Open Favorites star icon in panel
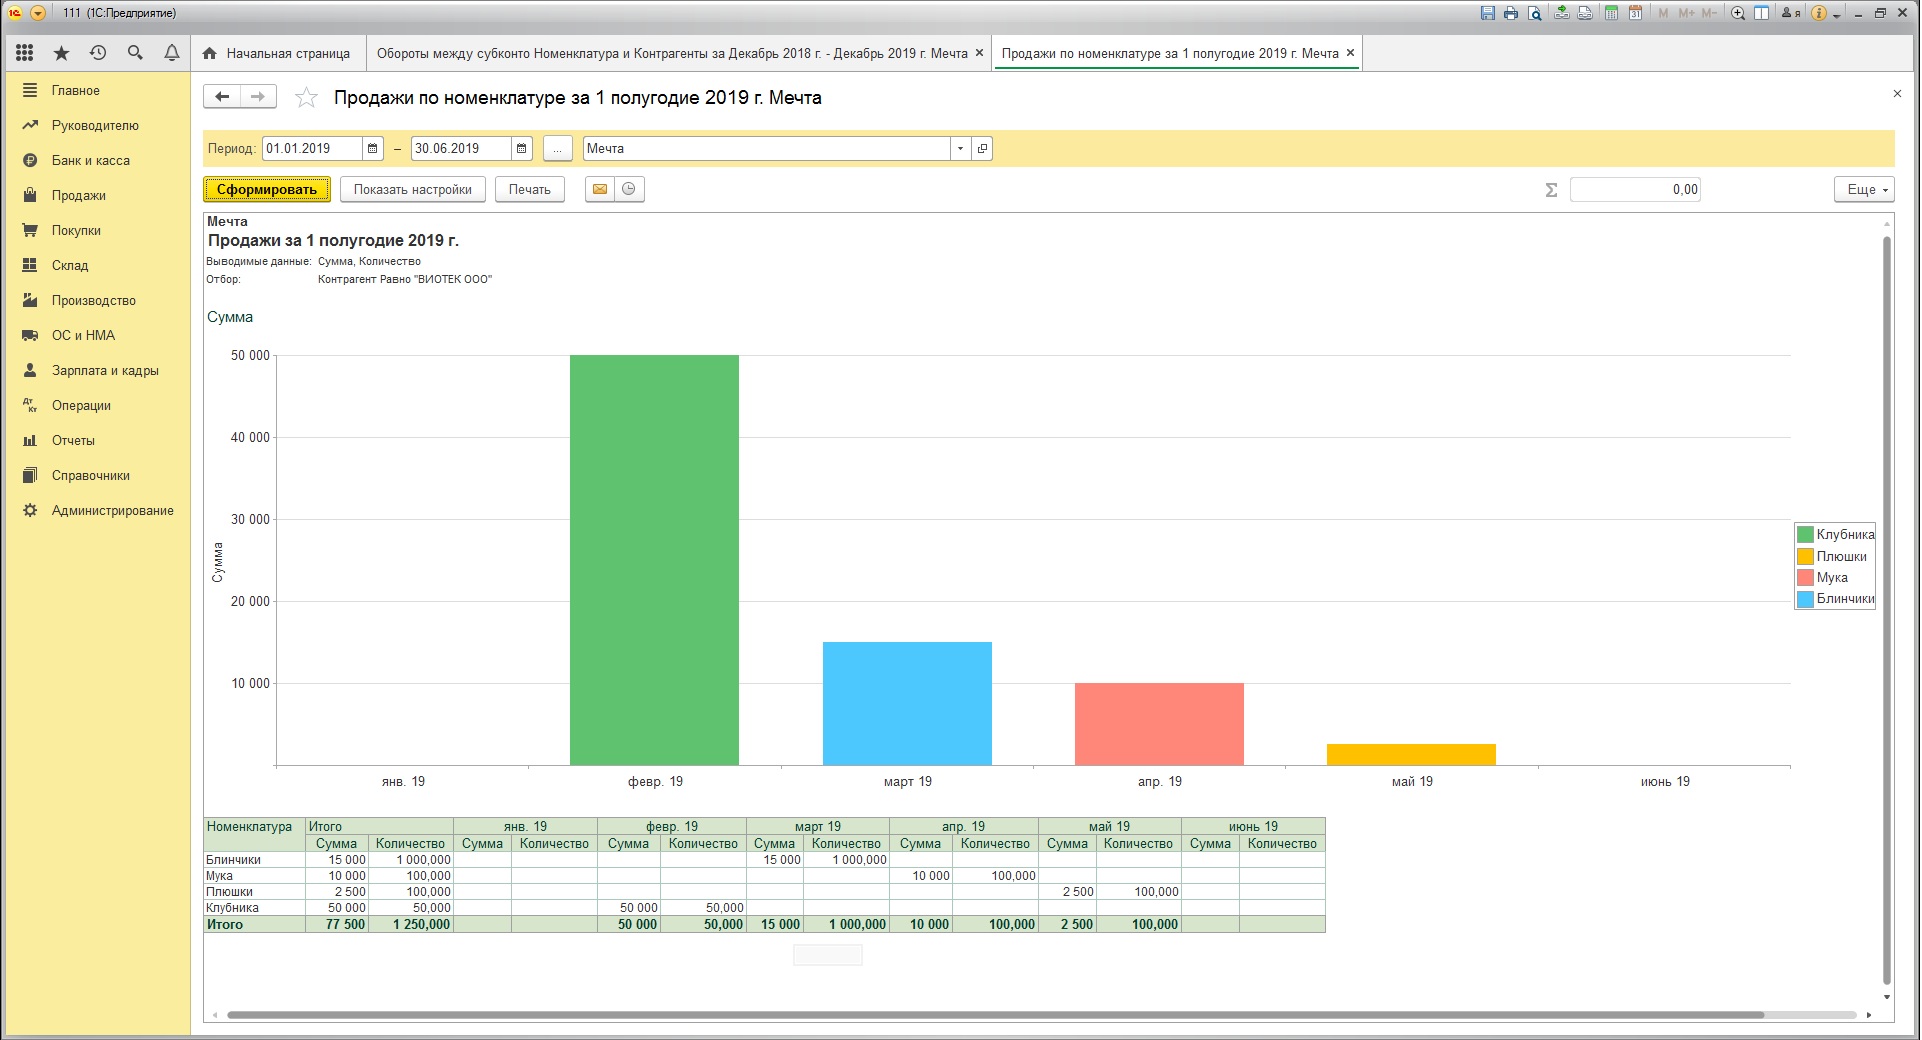1922x1040 pixels. pyautogui.click(x=62, y=53)
